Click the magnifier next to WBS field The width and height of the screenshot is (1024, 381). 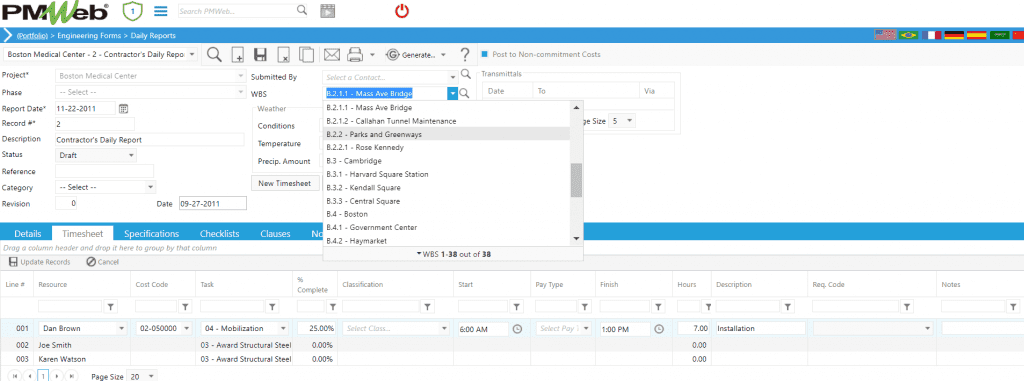(465, 94)
